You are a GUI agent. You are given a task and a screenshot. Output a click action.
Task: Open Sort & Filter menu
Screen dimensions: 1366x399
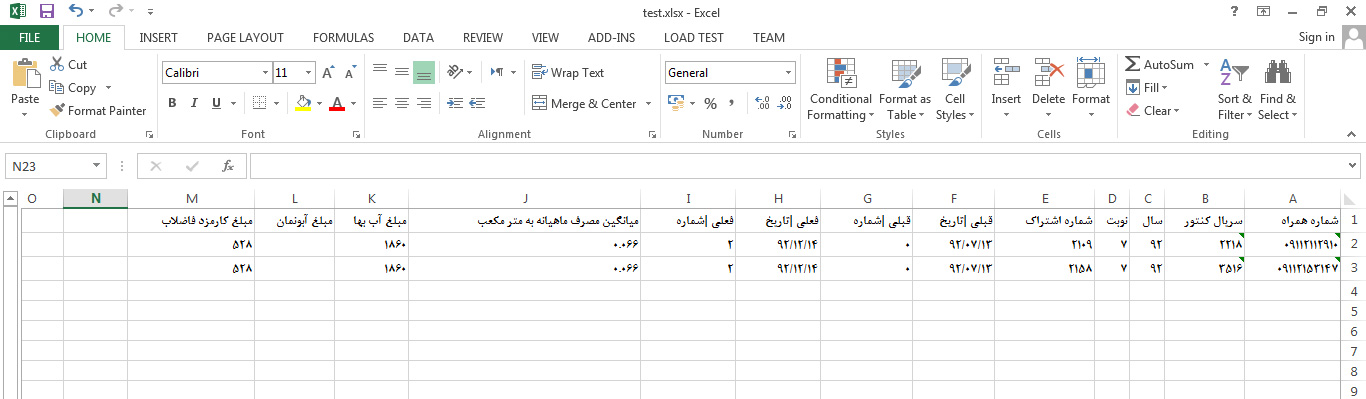coord(1234,90)
